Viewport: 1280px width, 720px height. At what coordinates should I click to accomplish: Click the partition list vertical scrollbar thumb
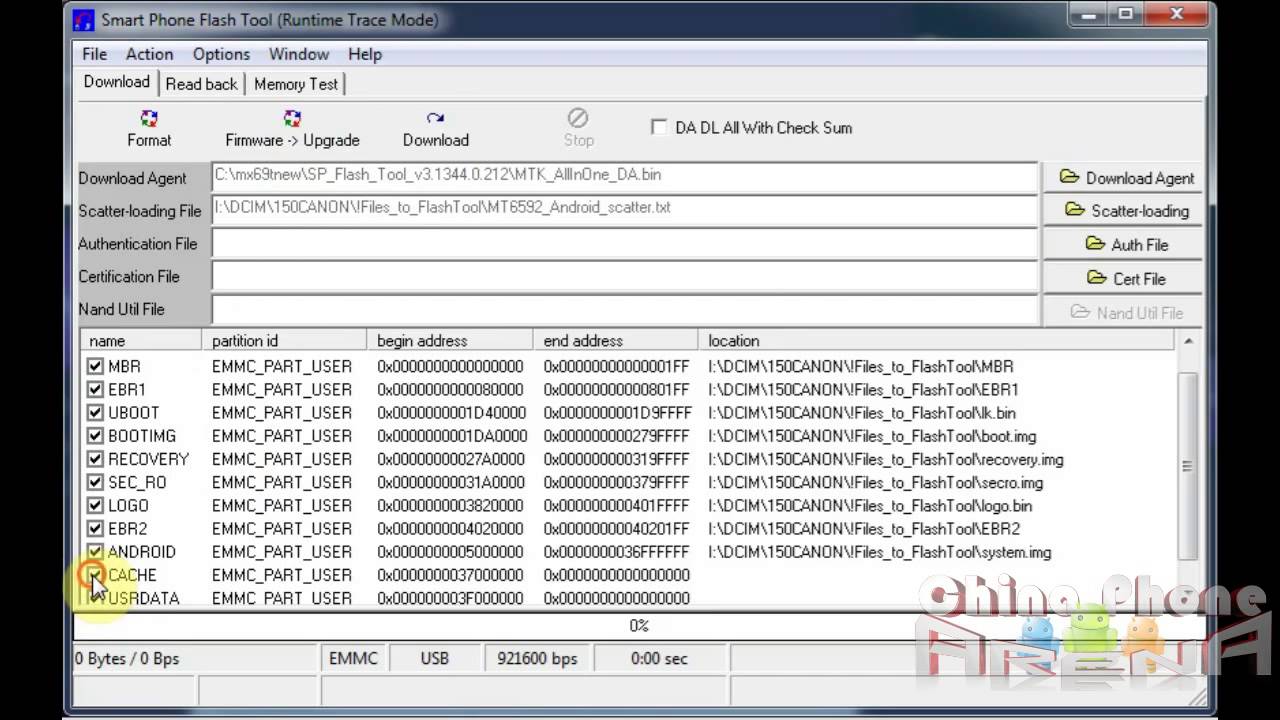coord(1188,465)
